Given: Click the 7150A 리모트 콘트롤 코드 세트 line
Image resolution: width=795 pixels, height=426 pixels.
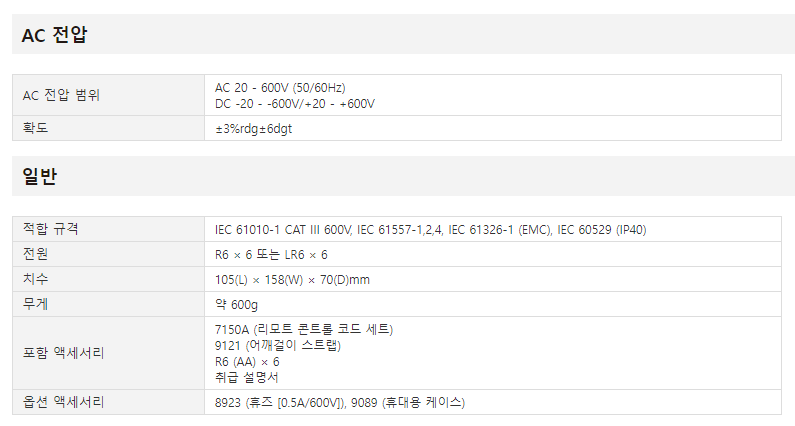Looking at the screenshot, I should (304, 329).
